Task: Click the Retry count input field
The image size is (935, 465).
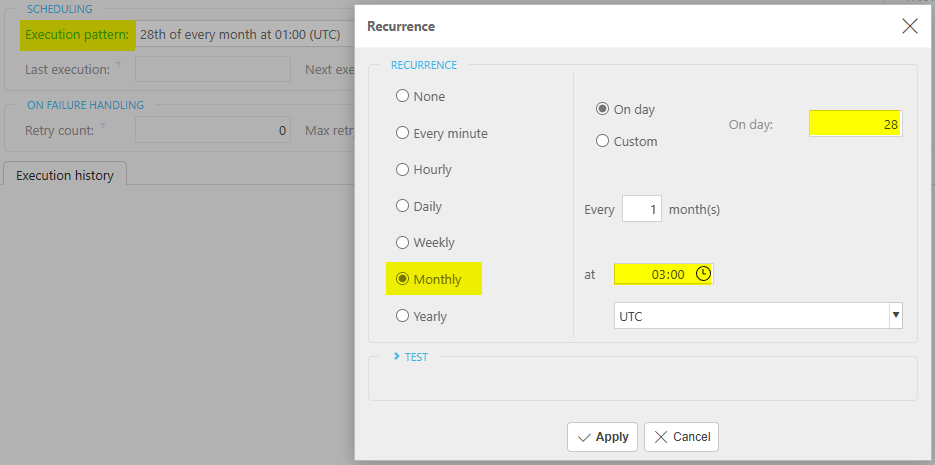Action: [x=212, y=130]
